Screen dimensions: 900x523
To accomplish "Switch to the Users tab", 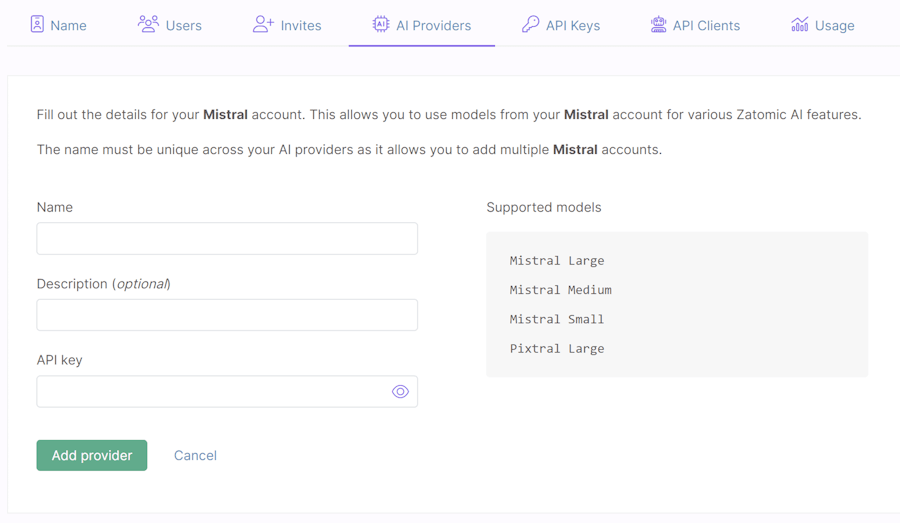I will (x=170, y=25).
